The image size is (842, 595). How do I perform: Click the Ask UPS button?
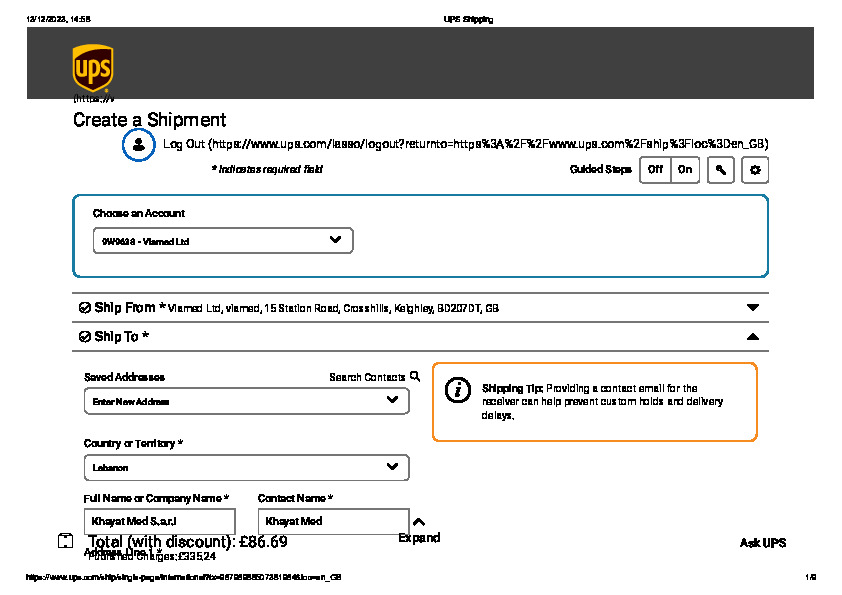click(762, 543)
